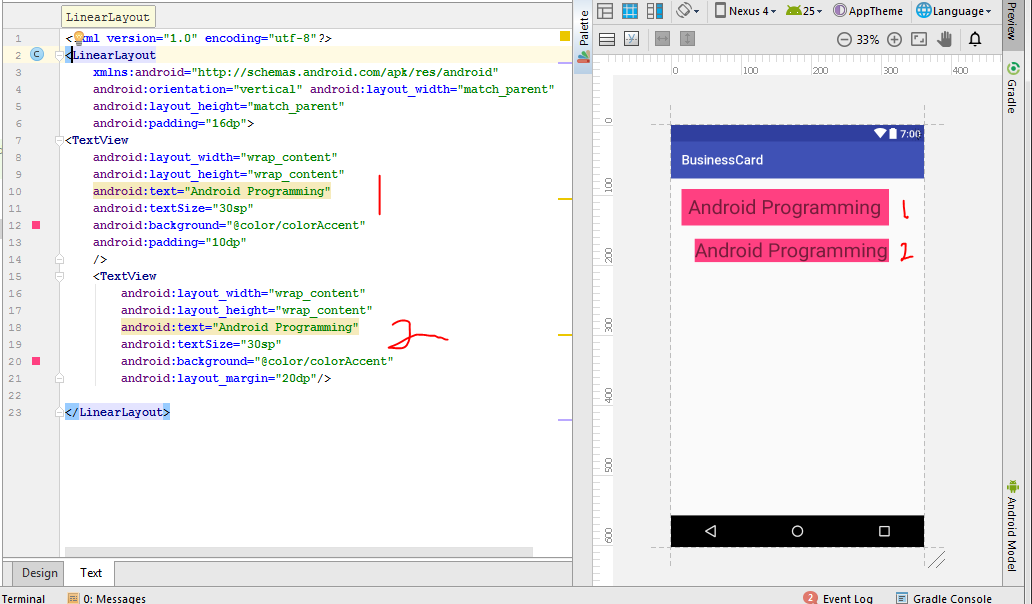Switch to the Design tab
The image size is (1032, 604).
[38, 572]
